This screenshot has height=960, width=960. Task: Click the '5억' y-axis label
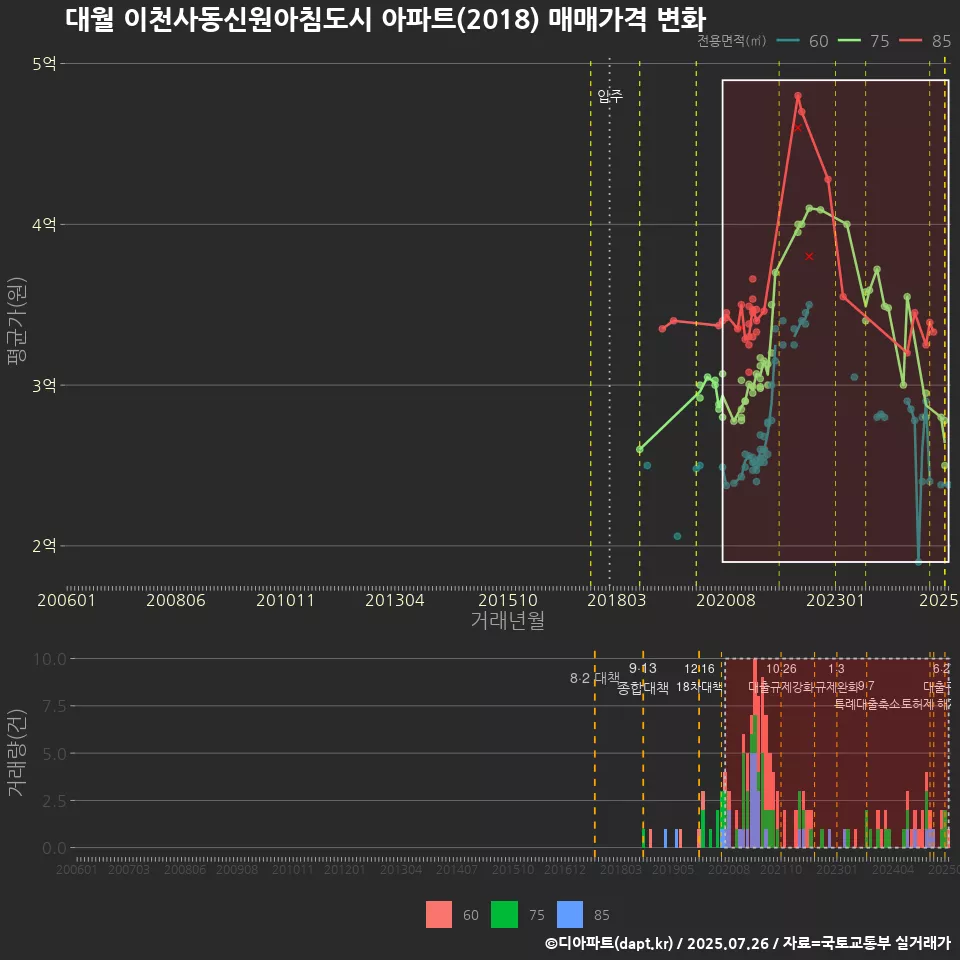point(44,63)
